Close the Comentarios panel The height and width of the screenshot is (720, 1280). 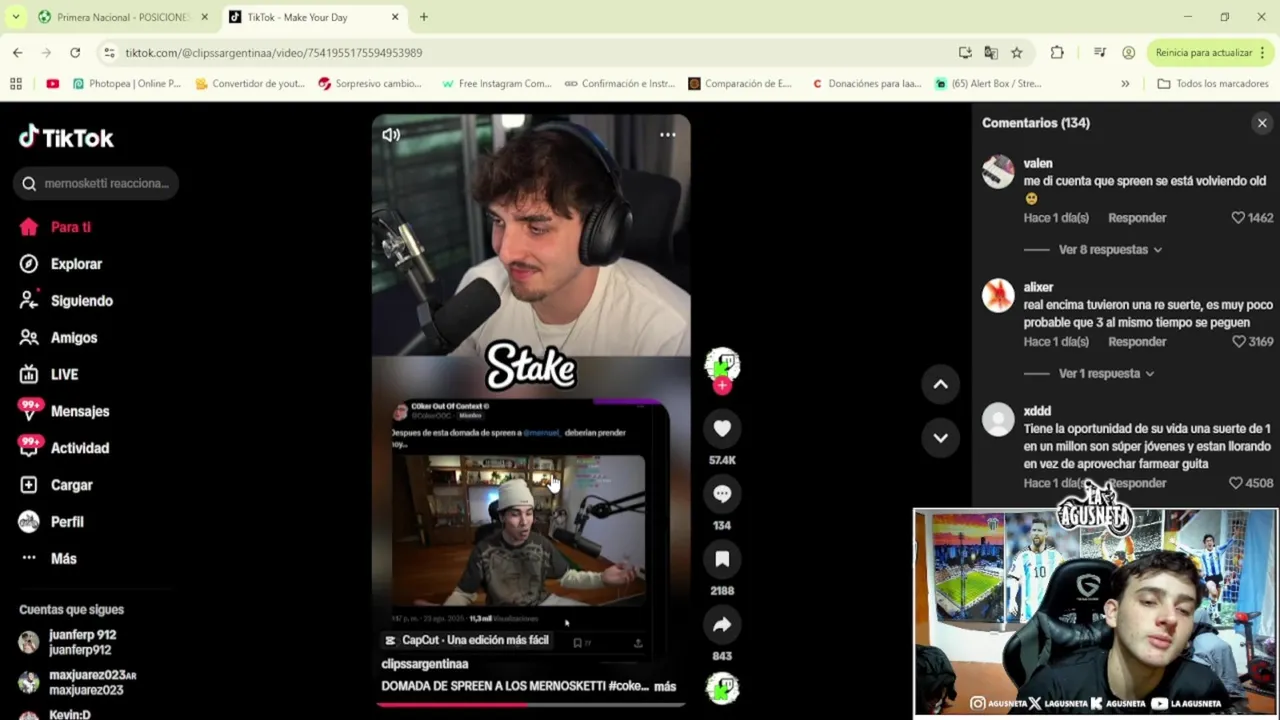(x=1262, y=123)
